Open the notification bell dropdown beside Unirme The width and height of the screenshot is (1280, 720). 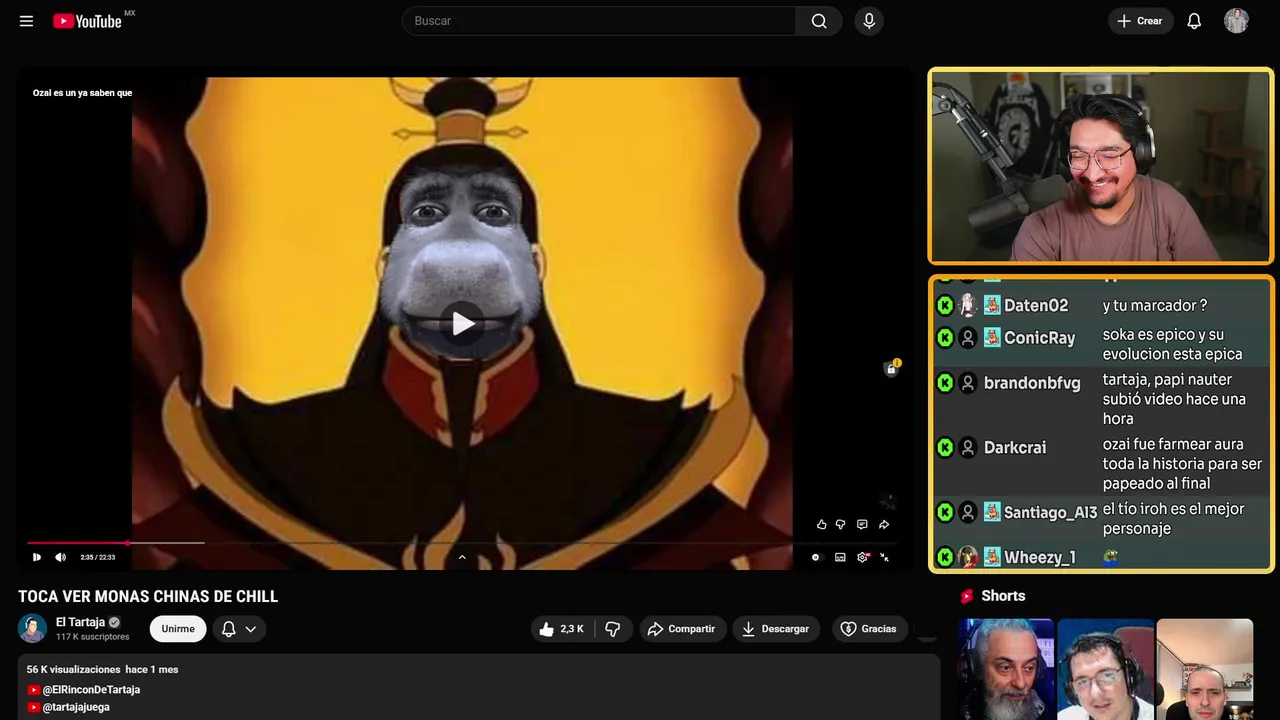pyautogui.click(x=239, y=629)
